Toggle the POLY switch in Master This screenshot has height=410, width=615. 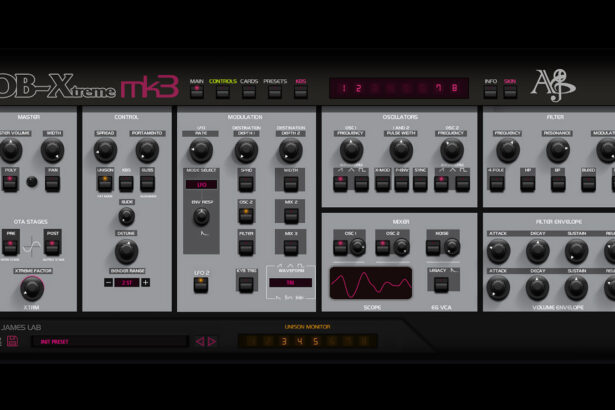(x=10, y=184)
